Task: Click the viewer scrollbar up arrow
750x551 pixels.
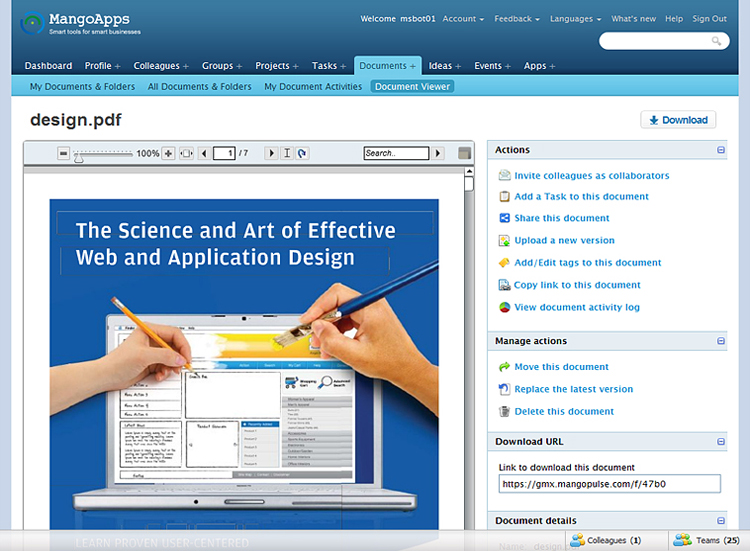Action: (x=469, y=171)
